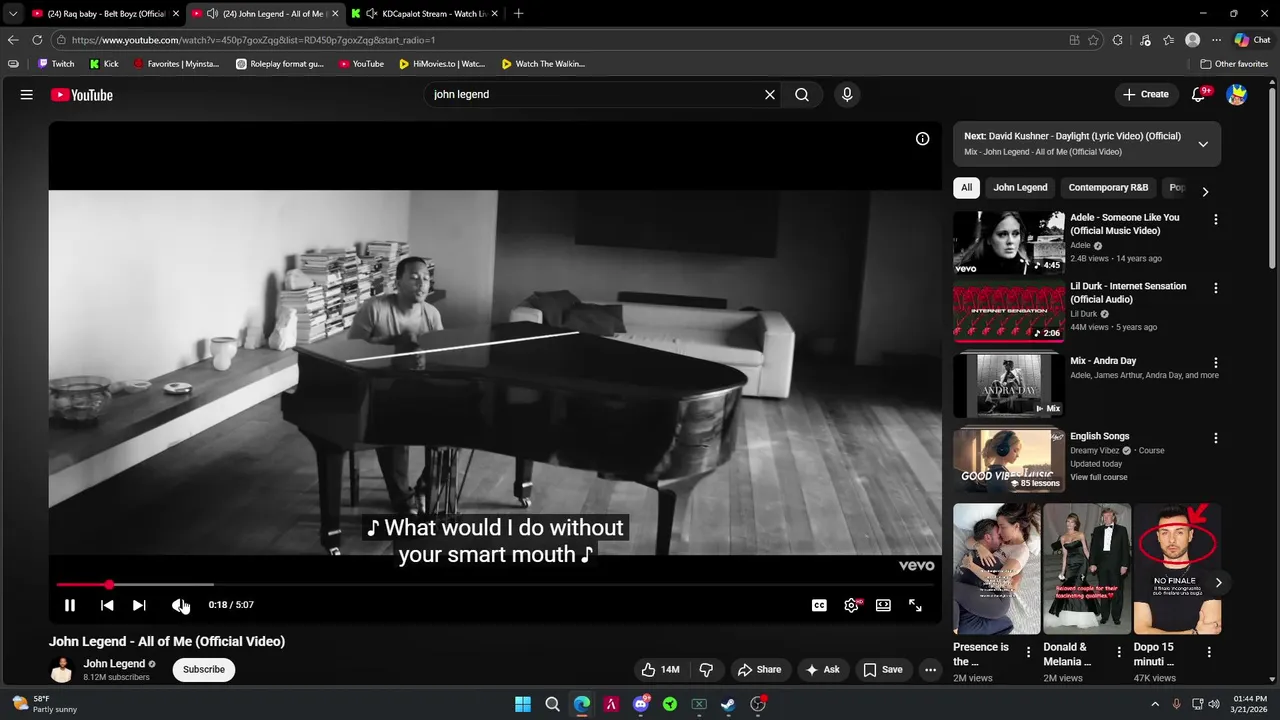The height and width of the screenshot is (720, 1280).
Task: Open the Twitch bookmark
Action: pos(56,64)
